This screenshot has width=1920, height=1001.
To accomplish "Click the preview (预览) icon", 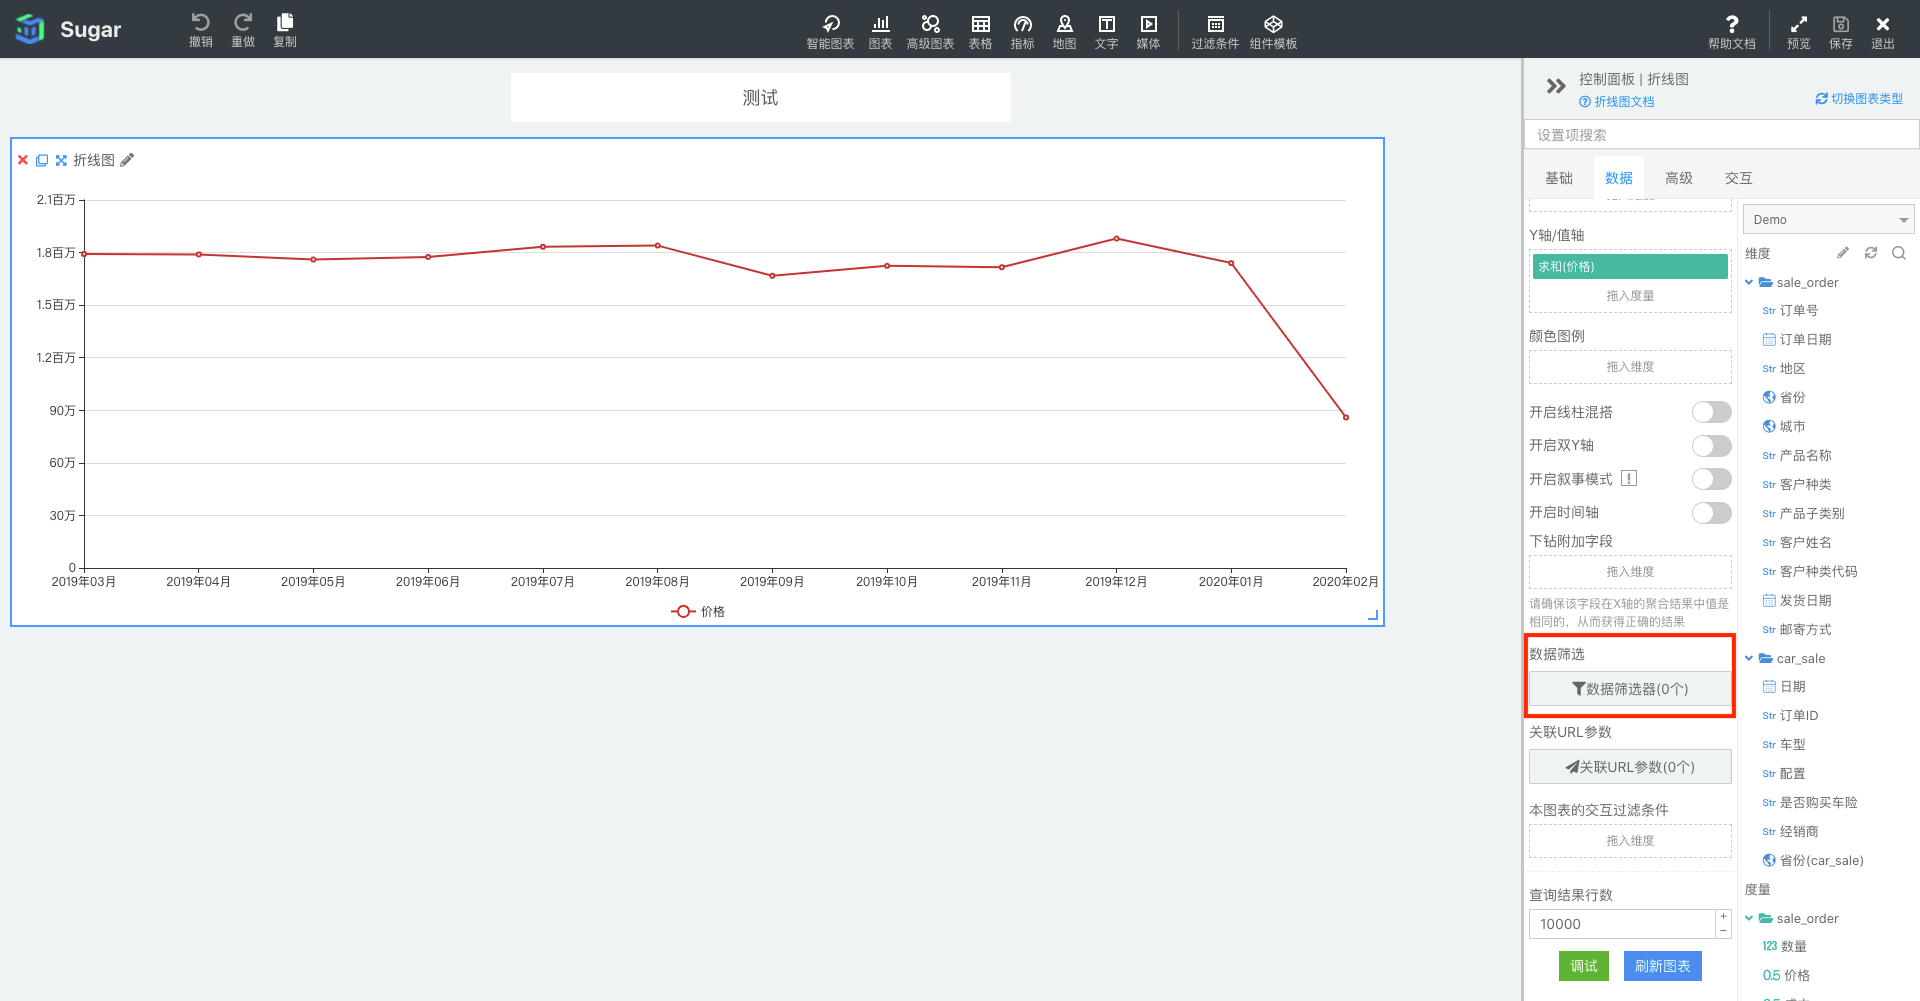I will point(1798,24).
